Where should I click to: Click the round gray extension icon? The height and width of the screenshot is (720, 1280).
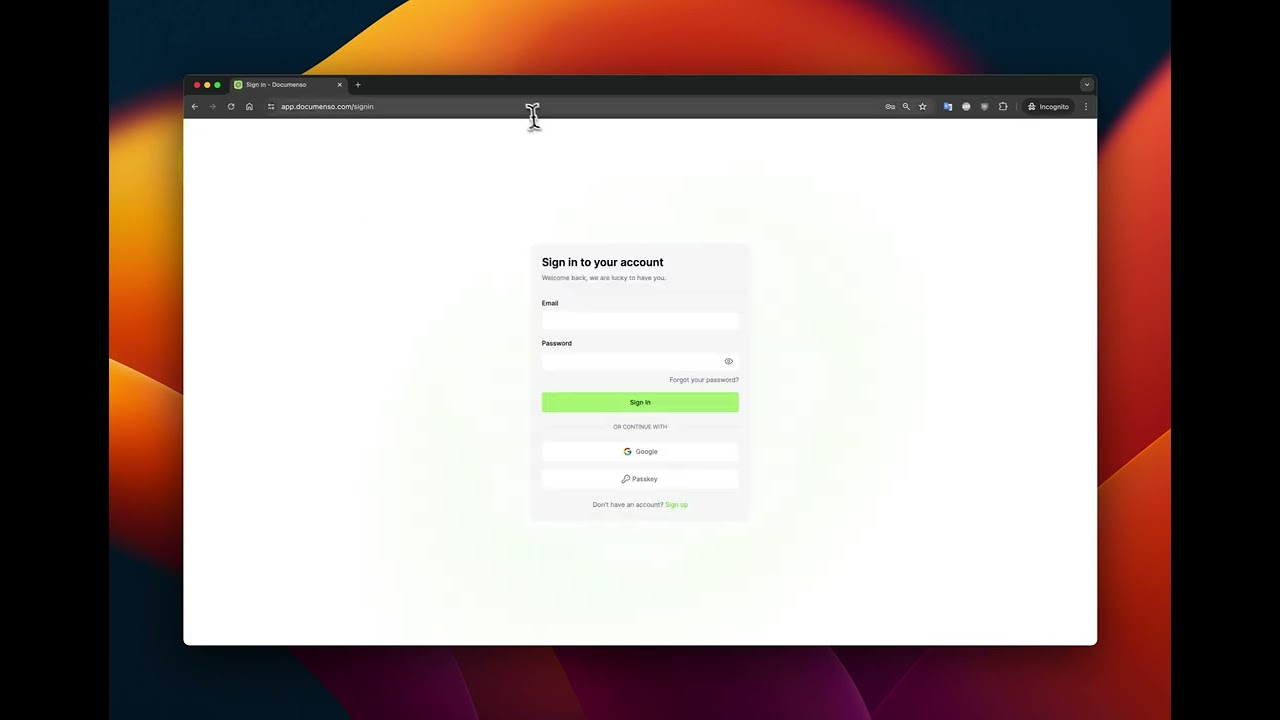click(x=966, y=107)
